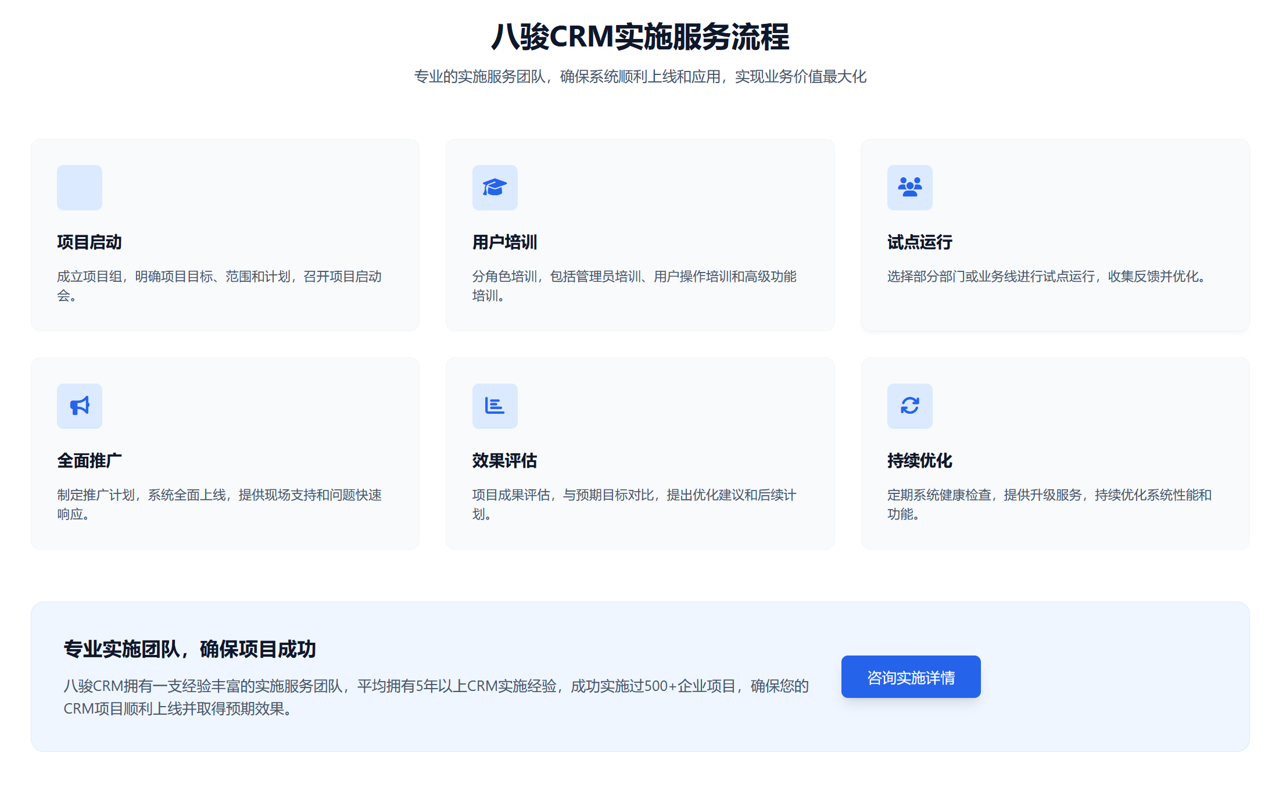The height and width of the screenshot is (788, 1279).
Task: Click the 全面推广 card heading
Action: 89,460
